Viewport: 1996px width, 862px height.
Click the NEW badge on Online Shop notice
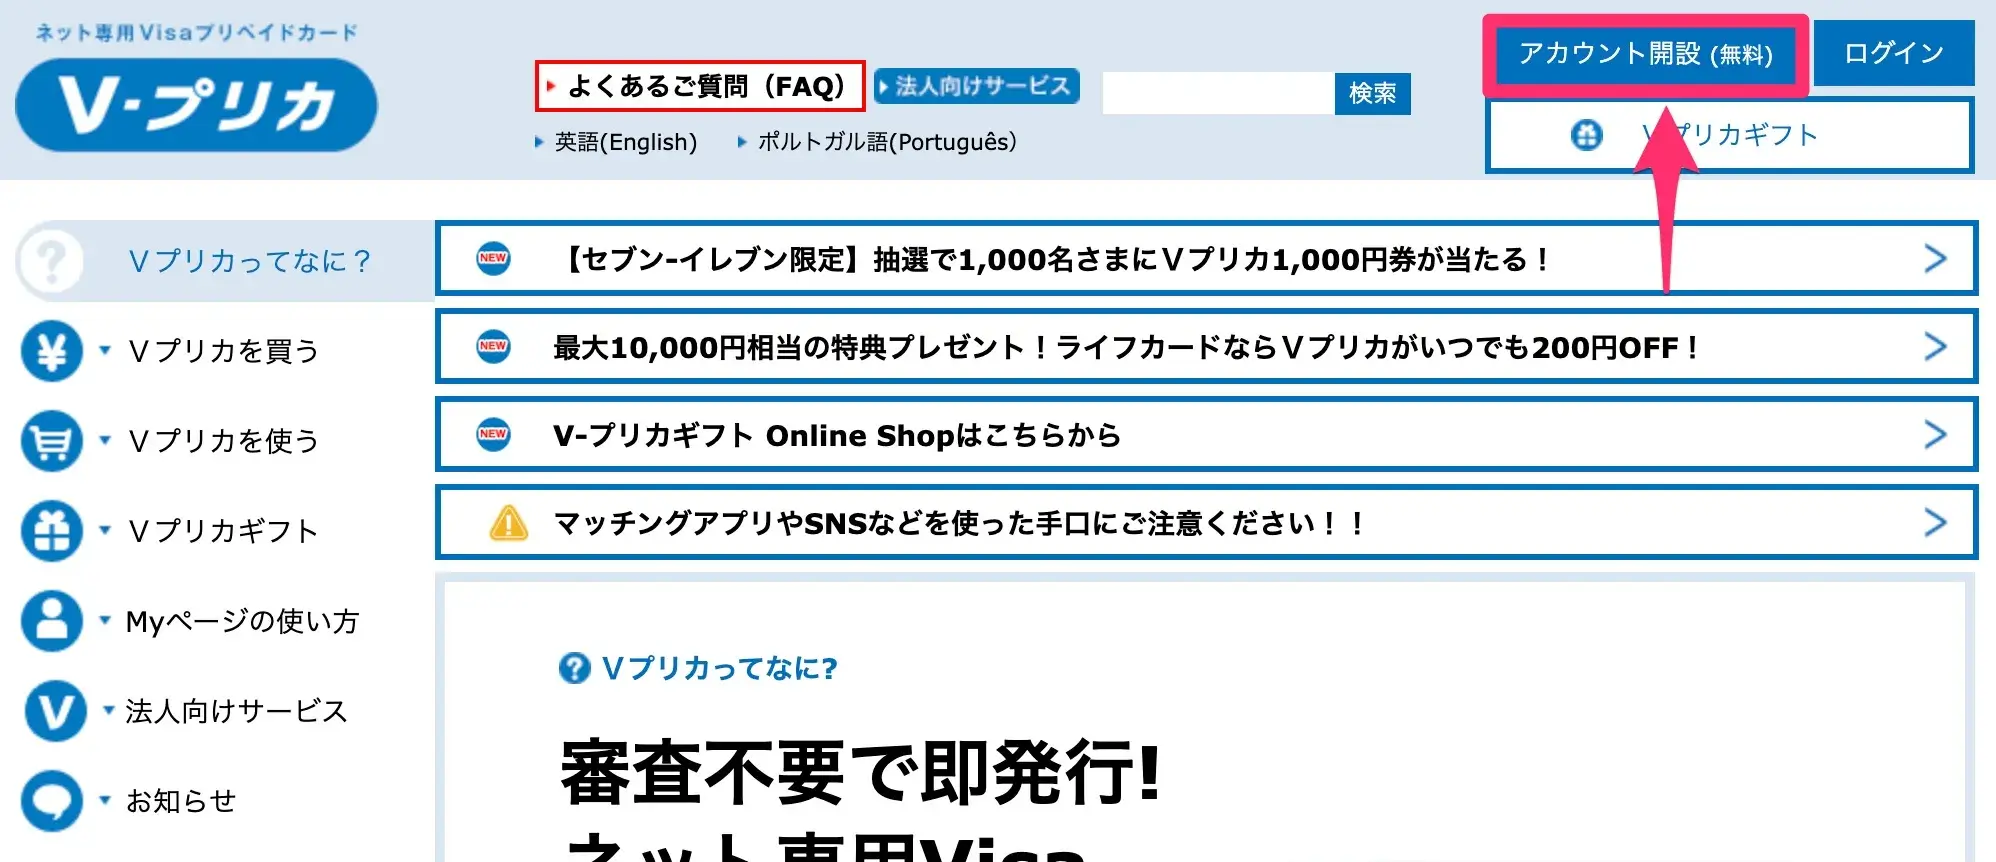[x=493, y=434]
